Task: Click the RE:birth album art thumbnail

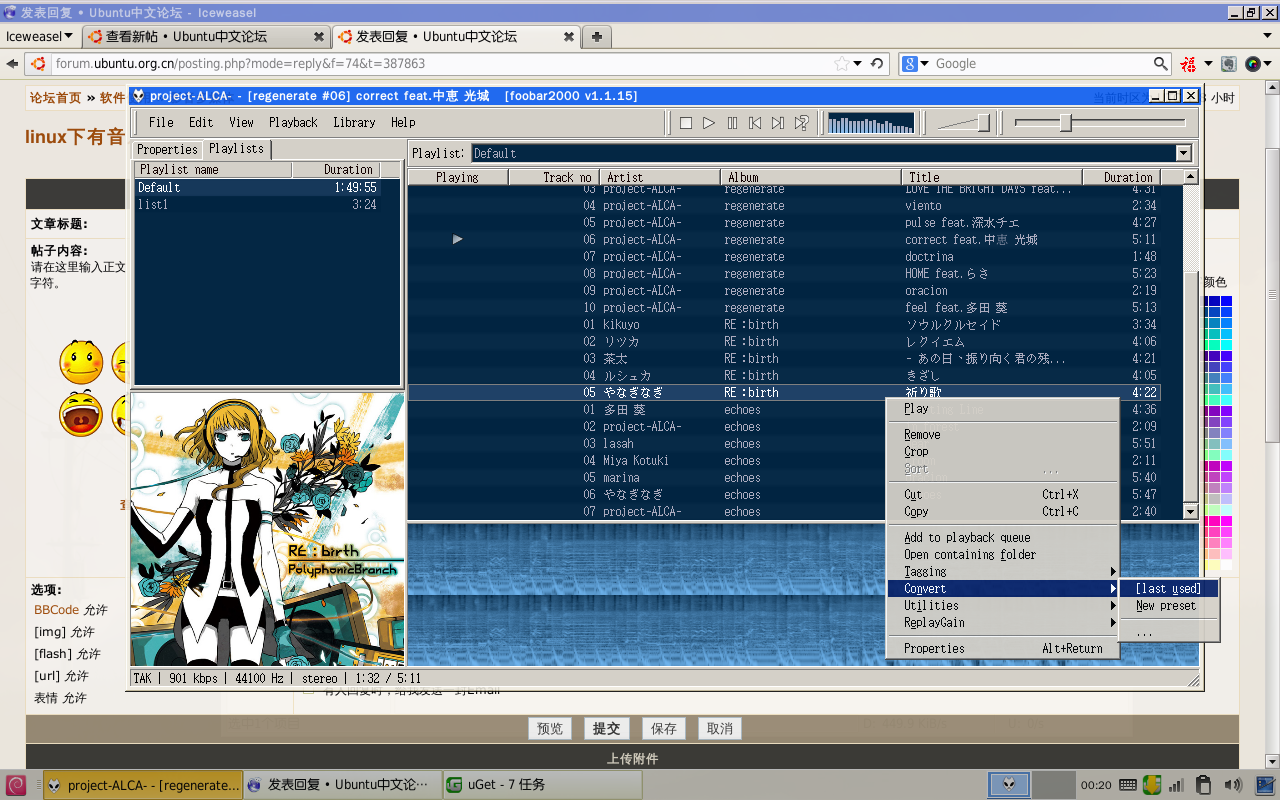Action: 268,529
